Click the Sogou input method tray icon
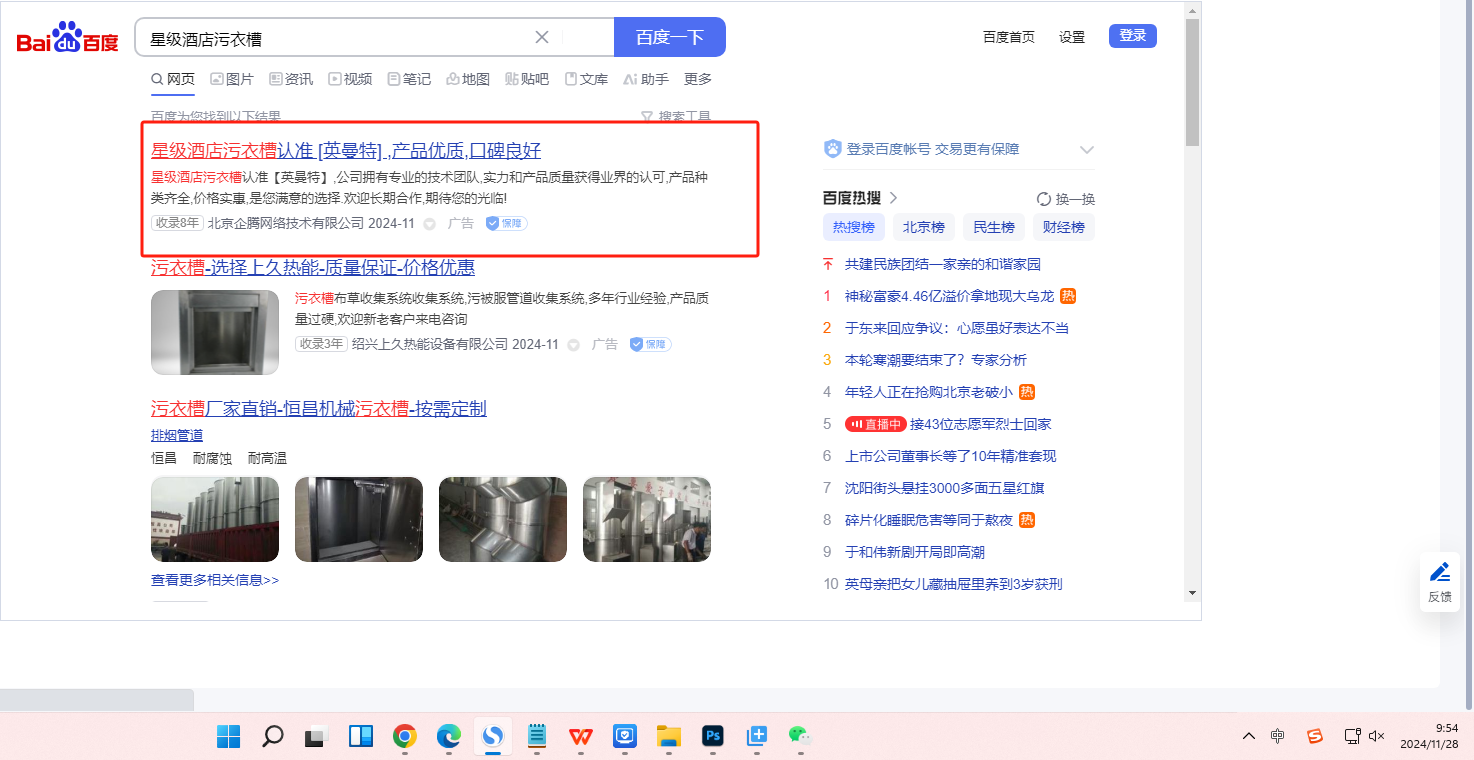 [1315, 736]
